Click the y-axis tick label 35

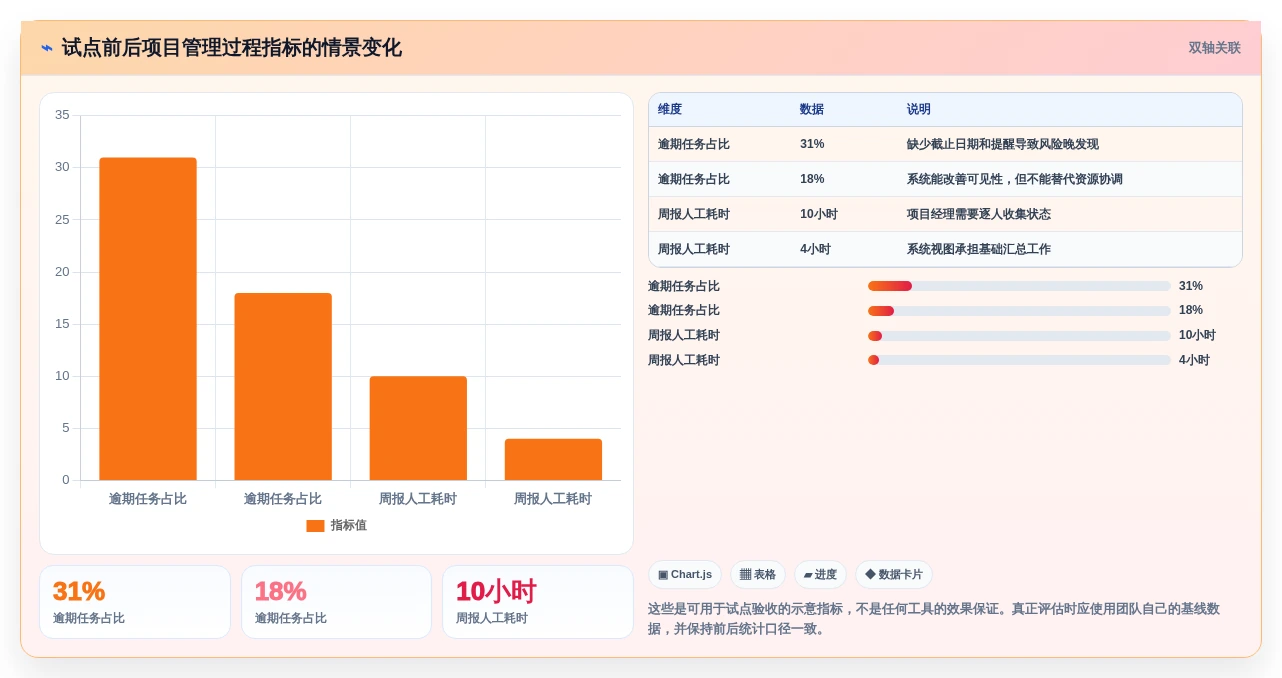62,115
